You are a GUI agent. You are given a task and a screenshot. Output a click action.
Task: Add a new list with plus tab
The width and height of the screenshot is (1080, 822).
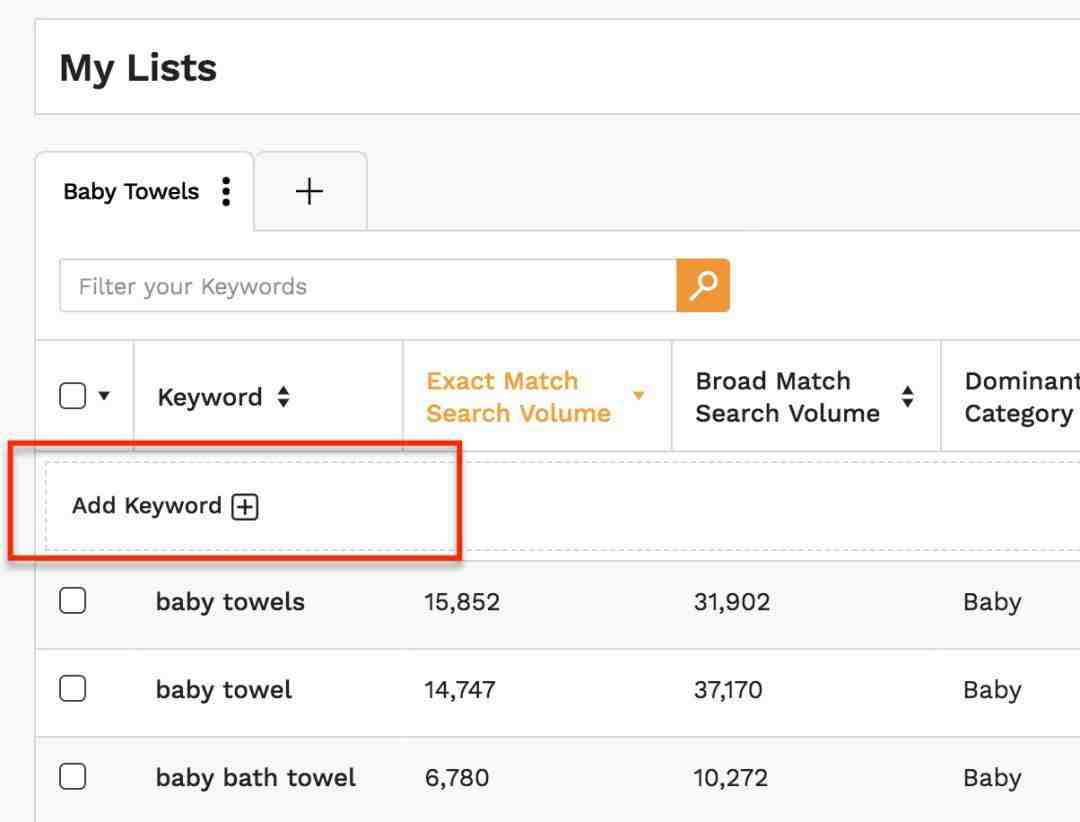point(310,191)
